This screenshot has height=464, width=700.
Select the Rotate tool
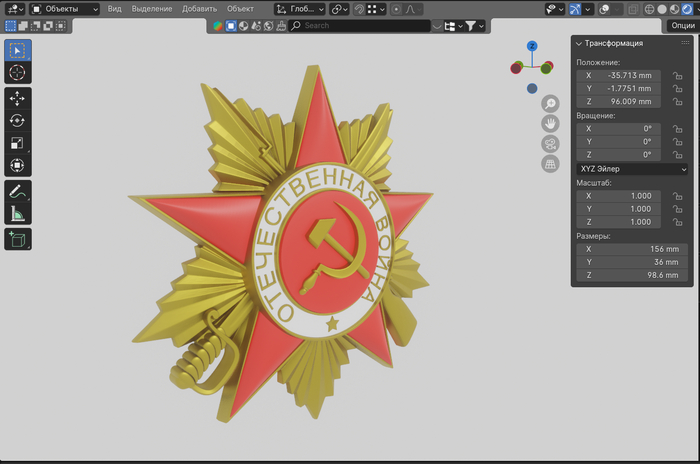[18, 121]
